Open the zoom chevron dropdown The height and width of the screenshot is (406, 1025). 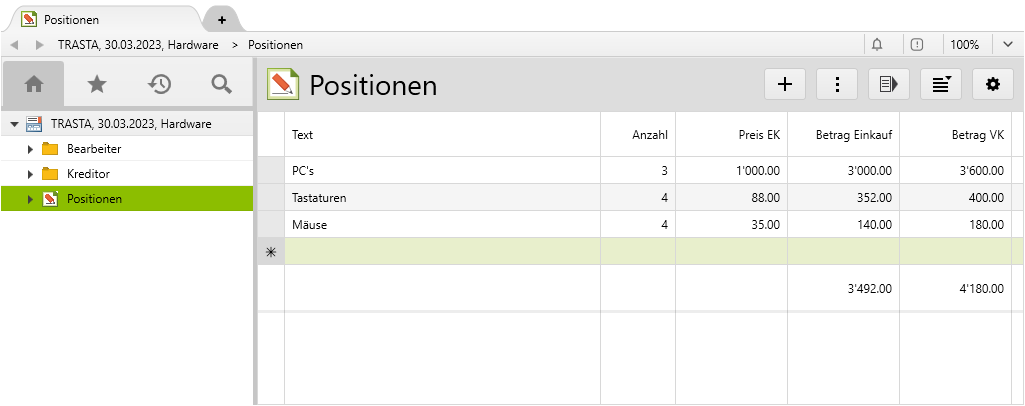(1006, 45)
